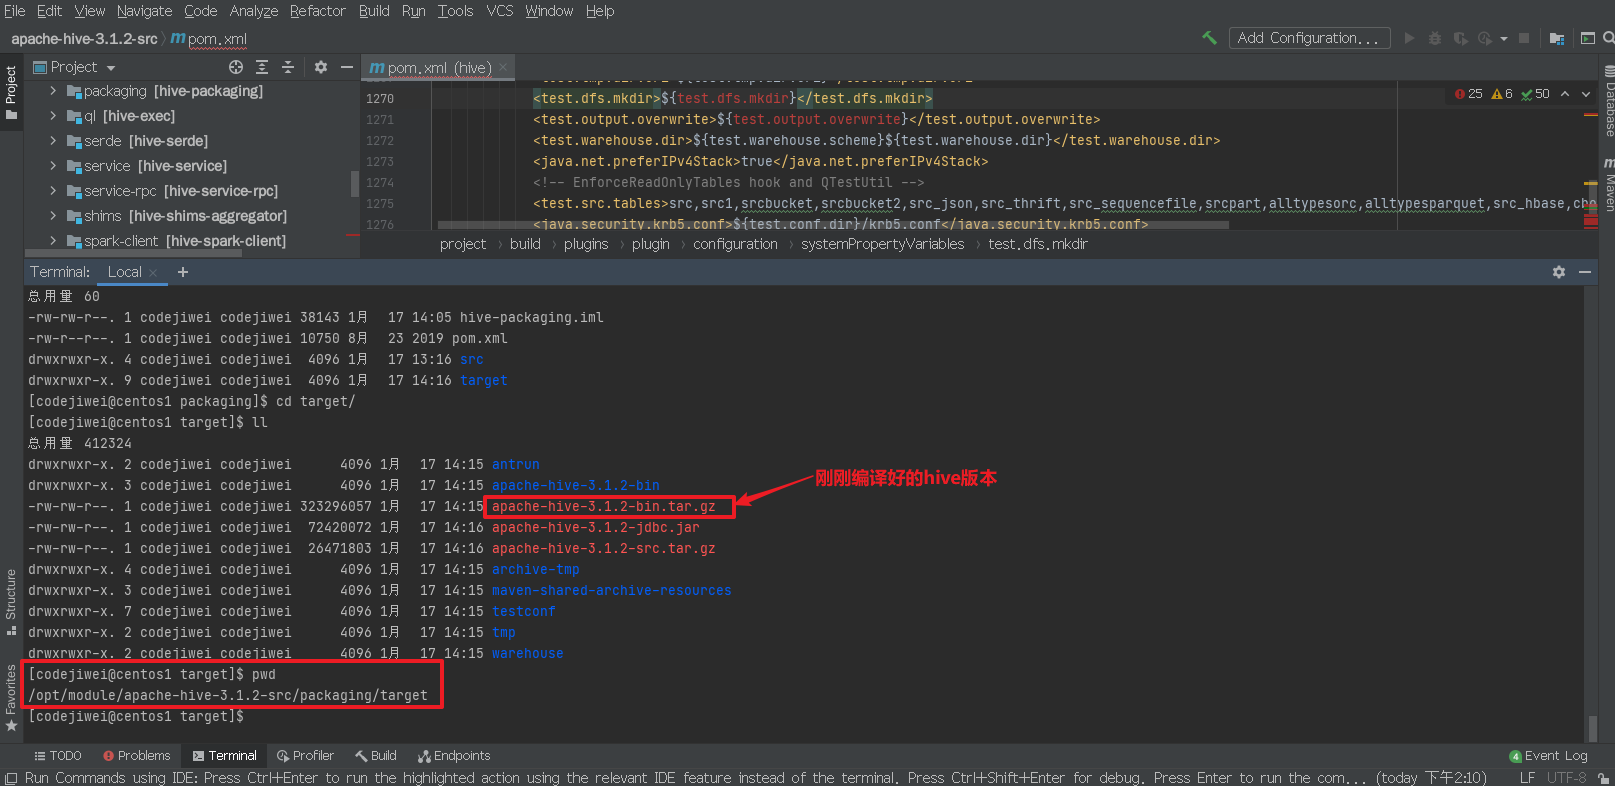Click the editor horizontal scrollbar

coord(832,225)
